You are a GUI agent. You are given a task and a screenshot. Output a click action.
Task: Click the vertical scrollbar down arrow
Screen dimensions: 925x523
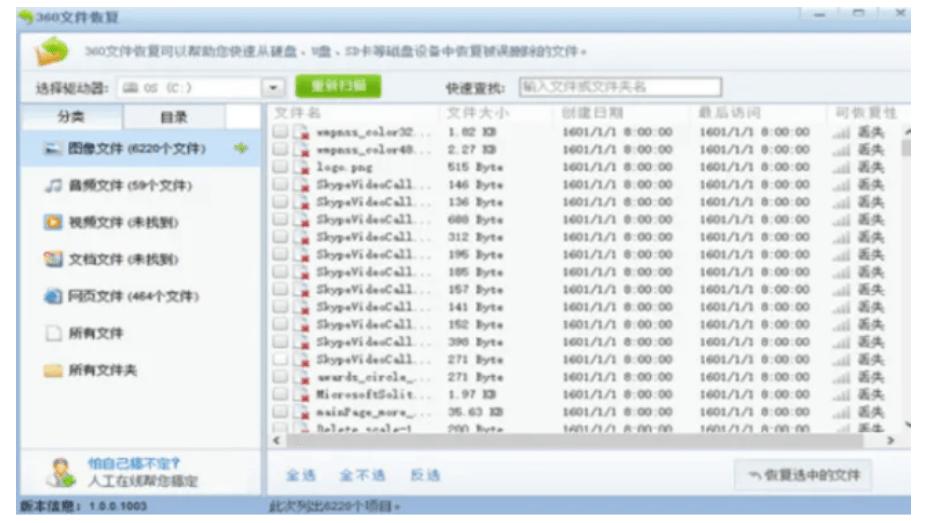click(906, 424)
